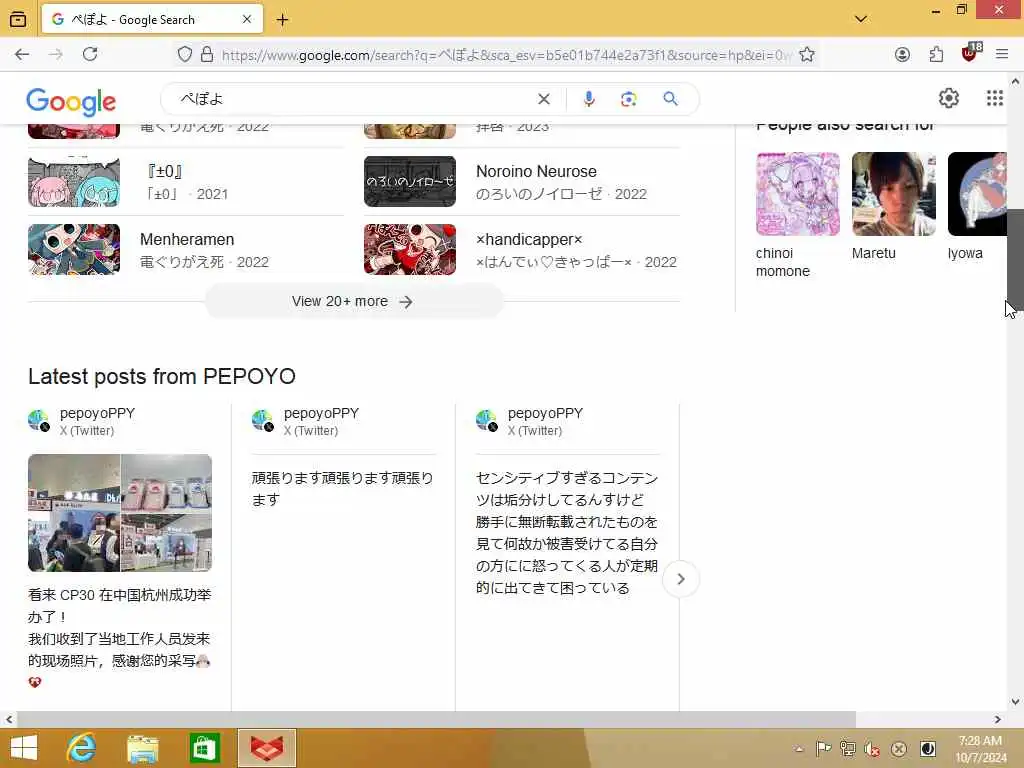Open File Explorer from taskbar
This screenshot has height=768, width=1024.
(142, 748)
